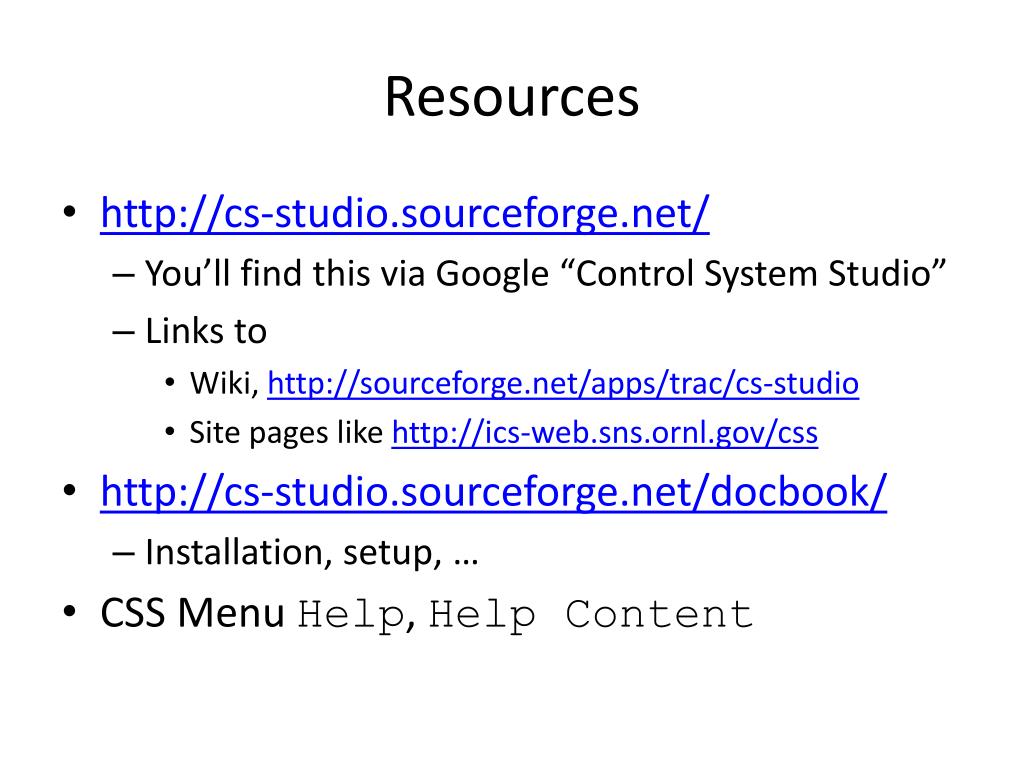Click the "Resources" slide title

(512, 97)
